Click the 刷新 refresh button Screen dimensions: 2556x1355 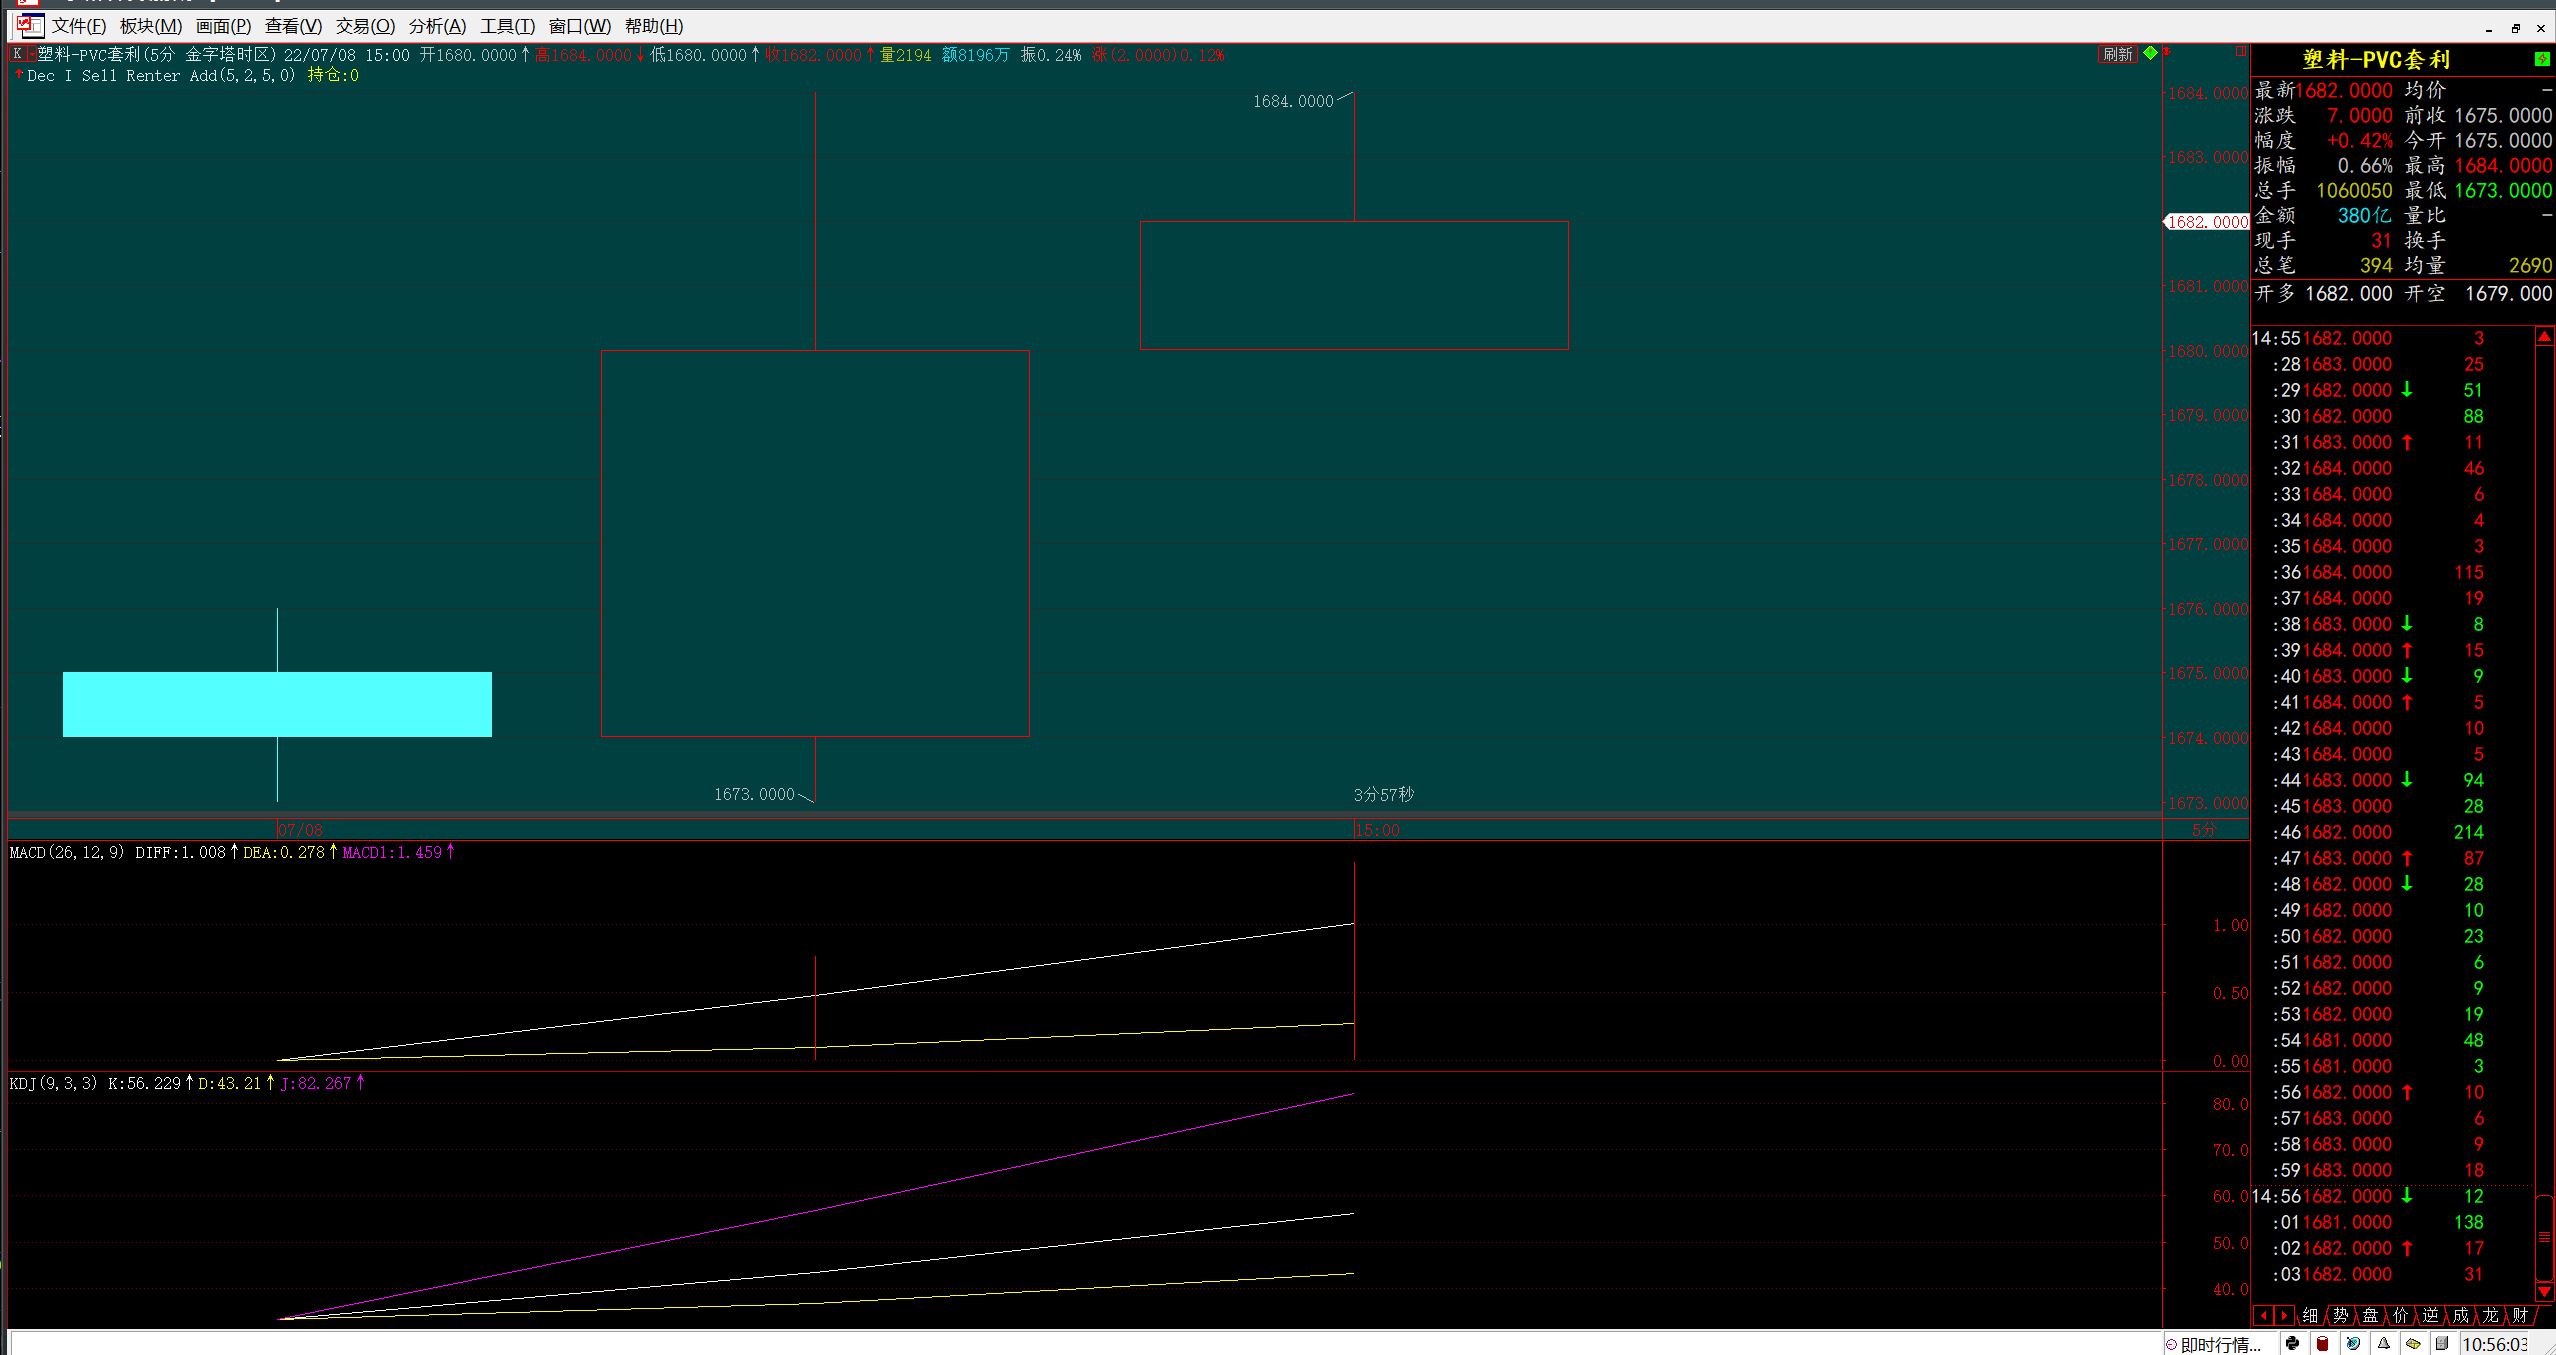point(2117,54)
